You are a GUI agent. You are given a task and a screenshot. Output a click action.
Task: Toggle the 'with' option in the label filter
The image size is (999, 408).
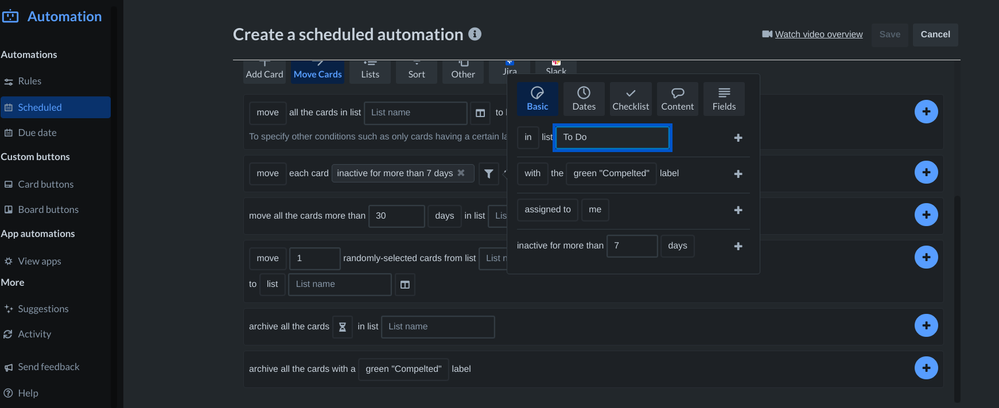click(x=533, y=173)
